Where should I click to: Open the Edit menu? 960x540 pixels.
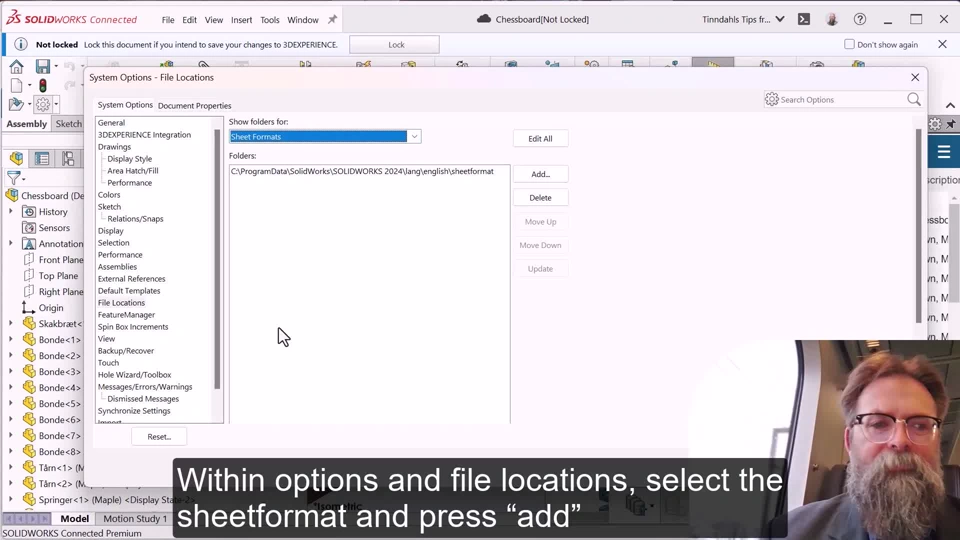click(x=189, y=20)
